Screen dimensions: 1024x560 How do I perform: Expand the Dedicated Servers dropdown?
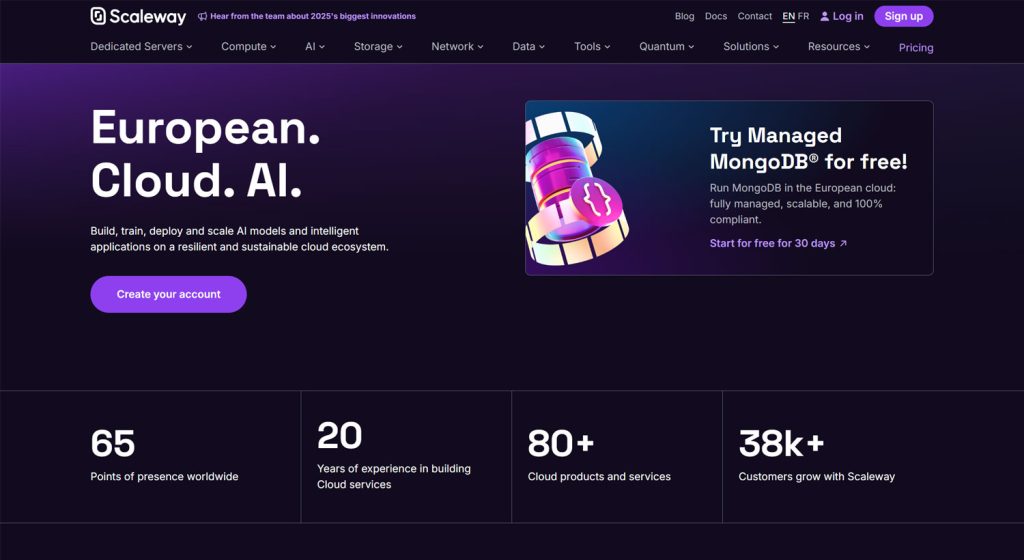(x=141, y=47)
